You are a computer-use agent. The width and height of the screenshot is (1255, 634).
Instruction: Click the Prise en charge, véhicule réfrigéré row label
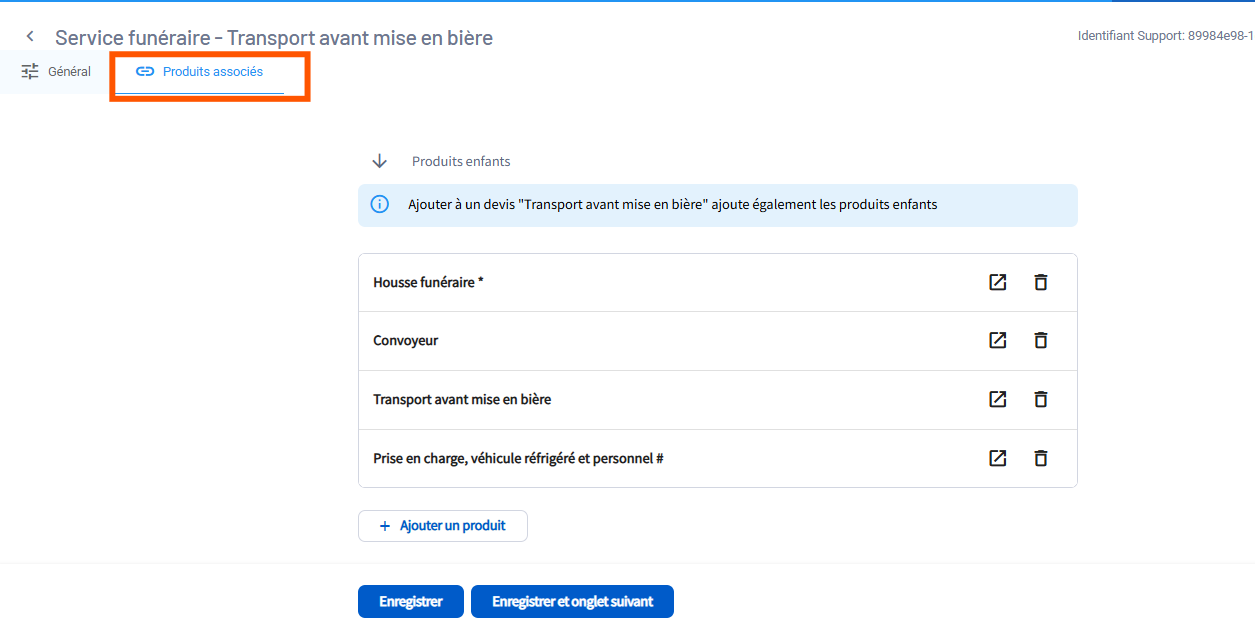coord(519,458)
